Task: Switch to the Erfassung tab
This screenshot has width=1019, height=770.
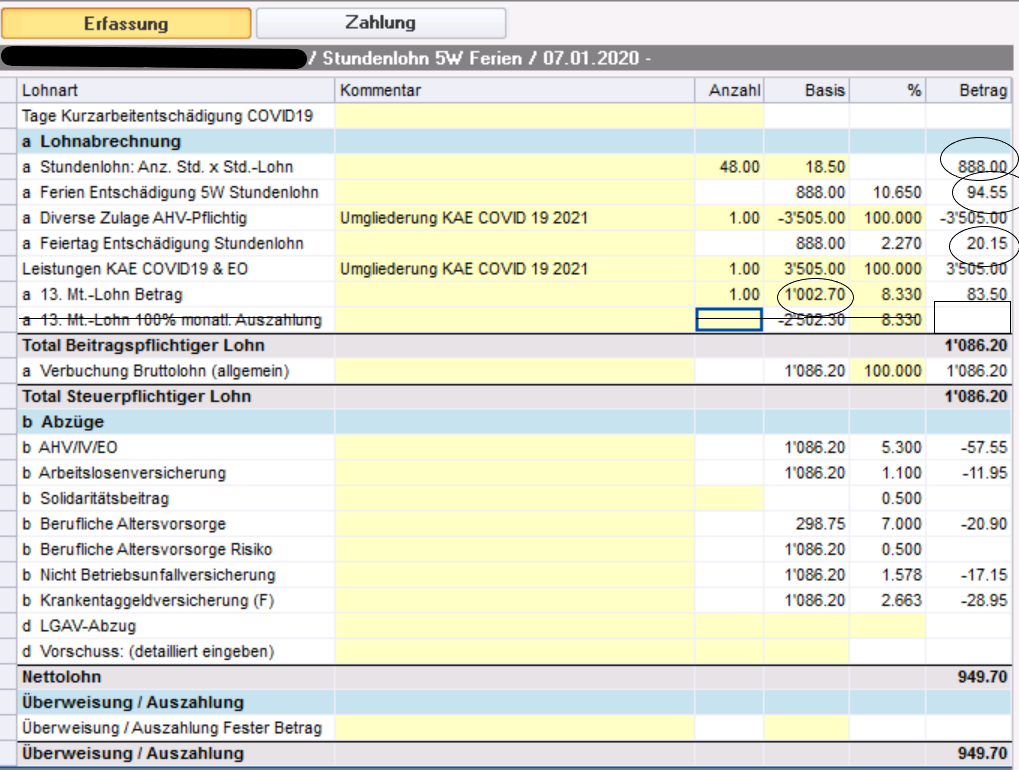Action: tap(126, 23)
